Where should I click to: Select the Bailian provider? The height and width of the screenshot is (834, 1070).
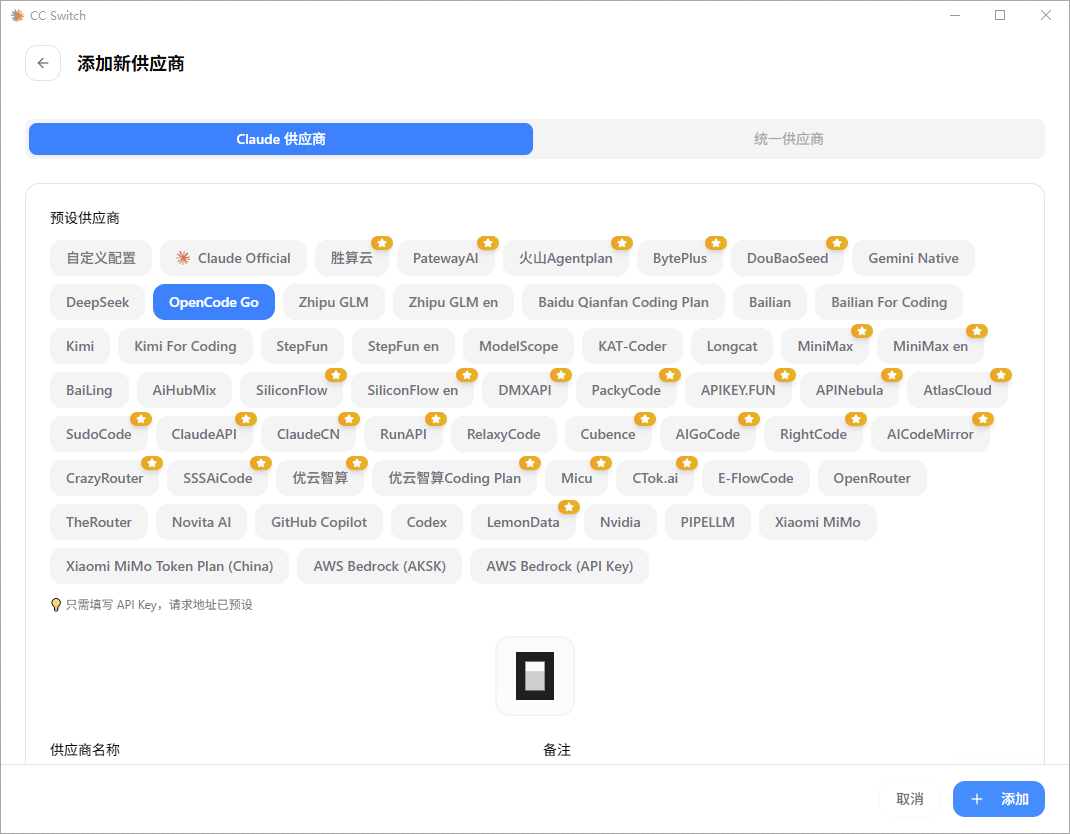(x=770, y=302)
